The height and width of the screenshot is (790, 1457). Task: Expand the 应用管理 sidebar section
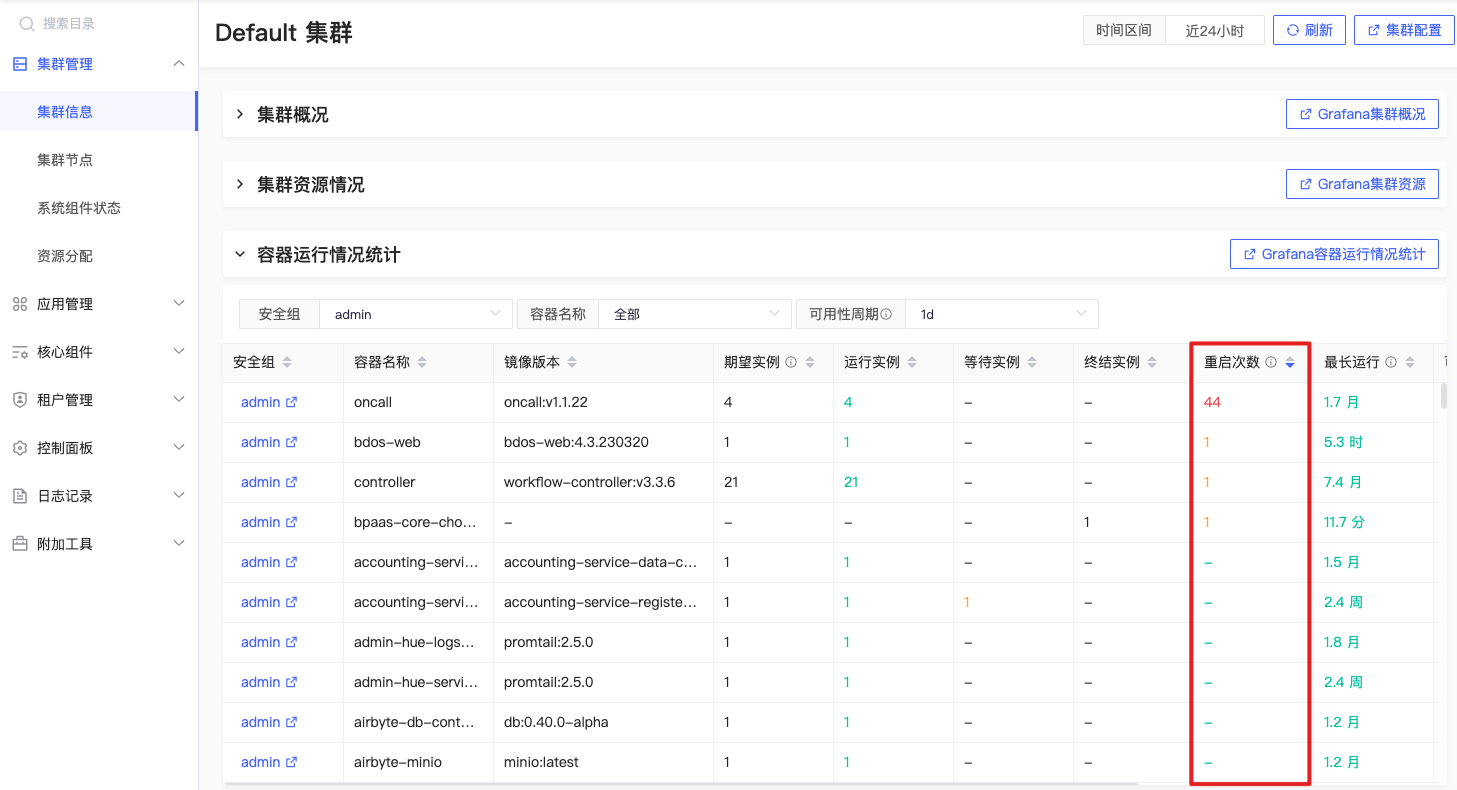(x=179, y=304)
